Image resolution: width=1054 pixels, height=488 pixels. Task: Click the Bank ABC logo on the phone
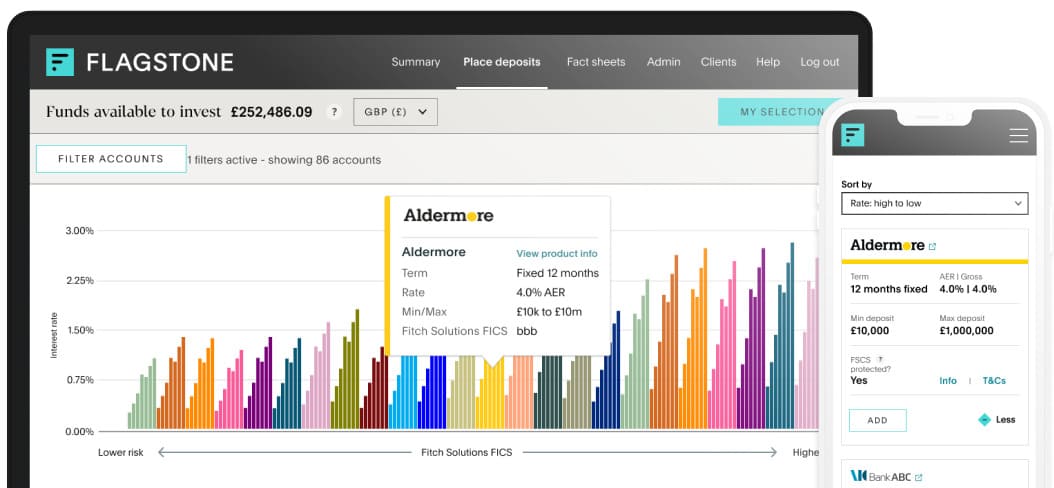881,477
